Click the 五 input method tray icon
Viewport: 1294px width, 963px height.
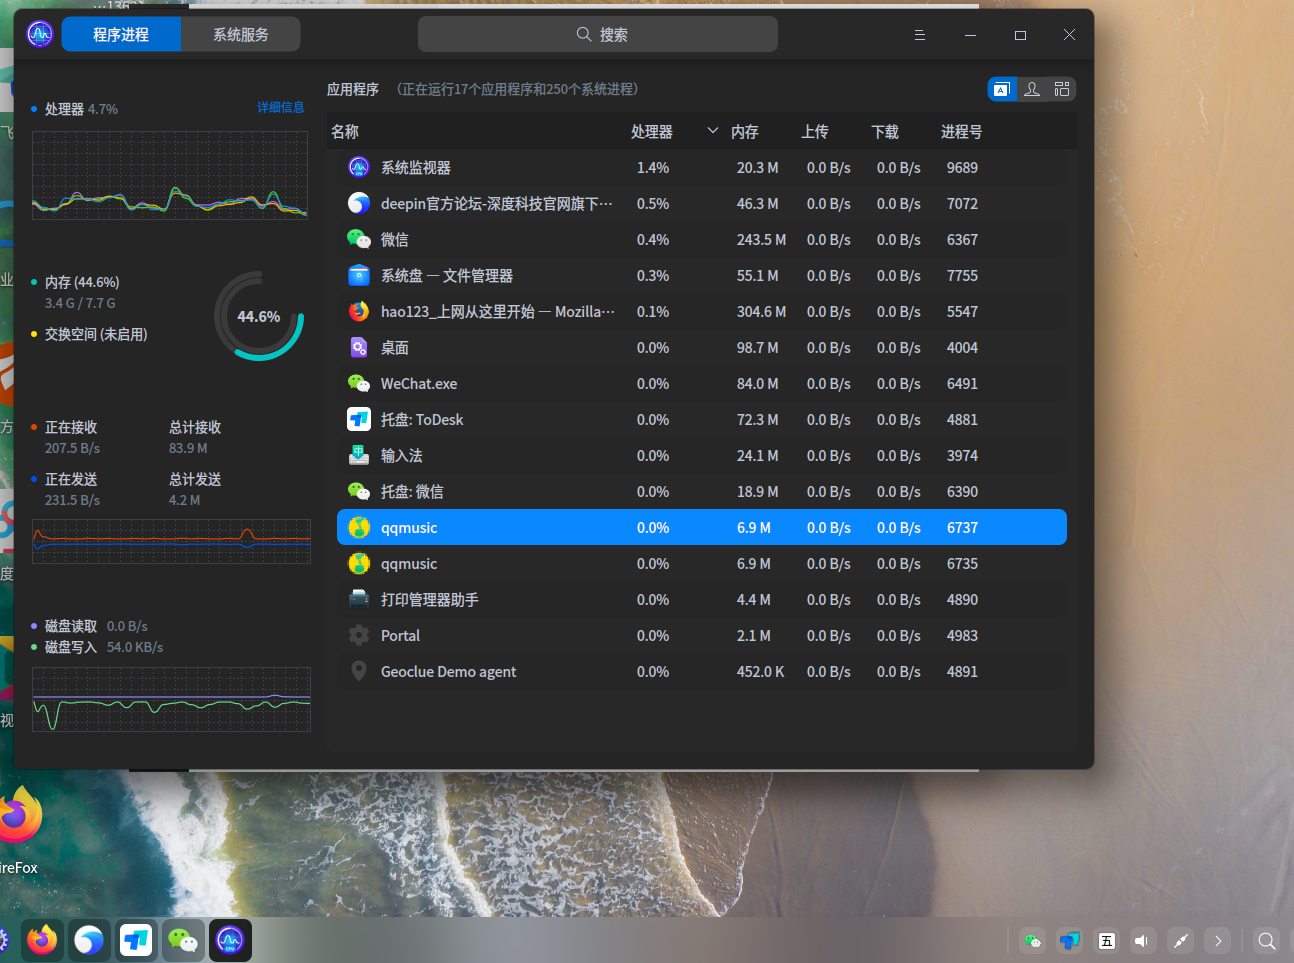pos(1107,941)
